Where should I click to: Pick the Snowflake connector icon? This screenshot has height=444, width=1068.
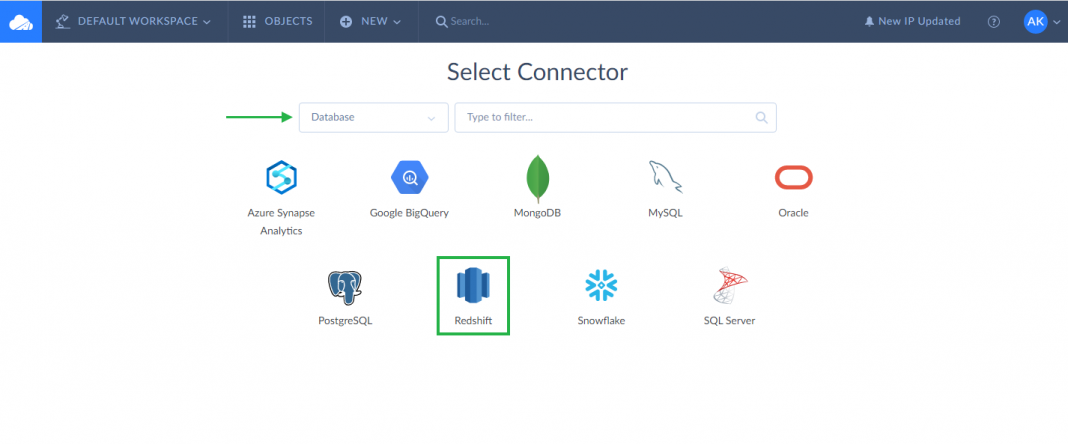[601, 287]
